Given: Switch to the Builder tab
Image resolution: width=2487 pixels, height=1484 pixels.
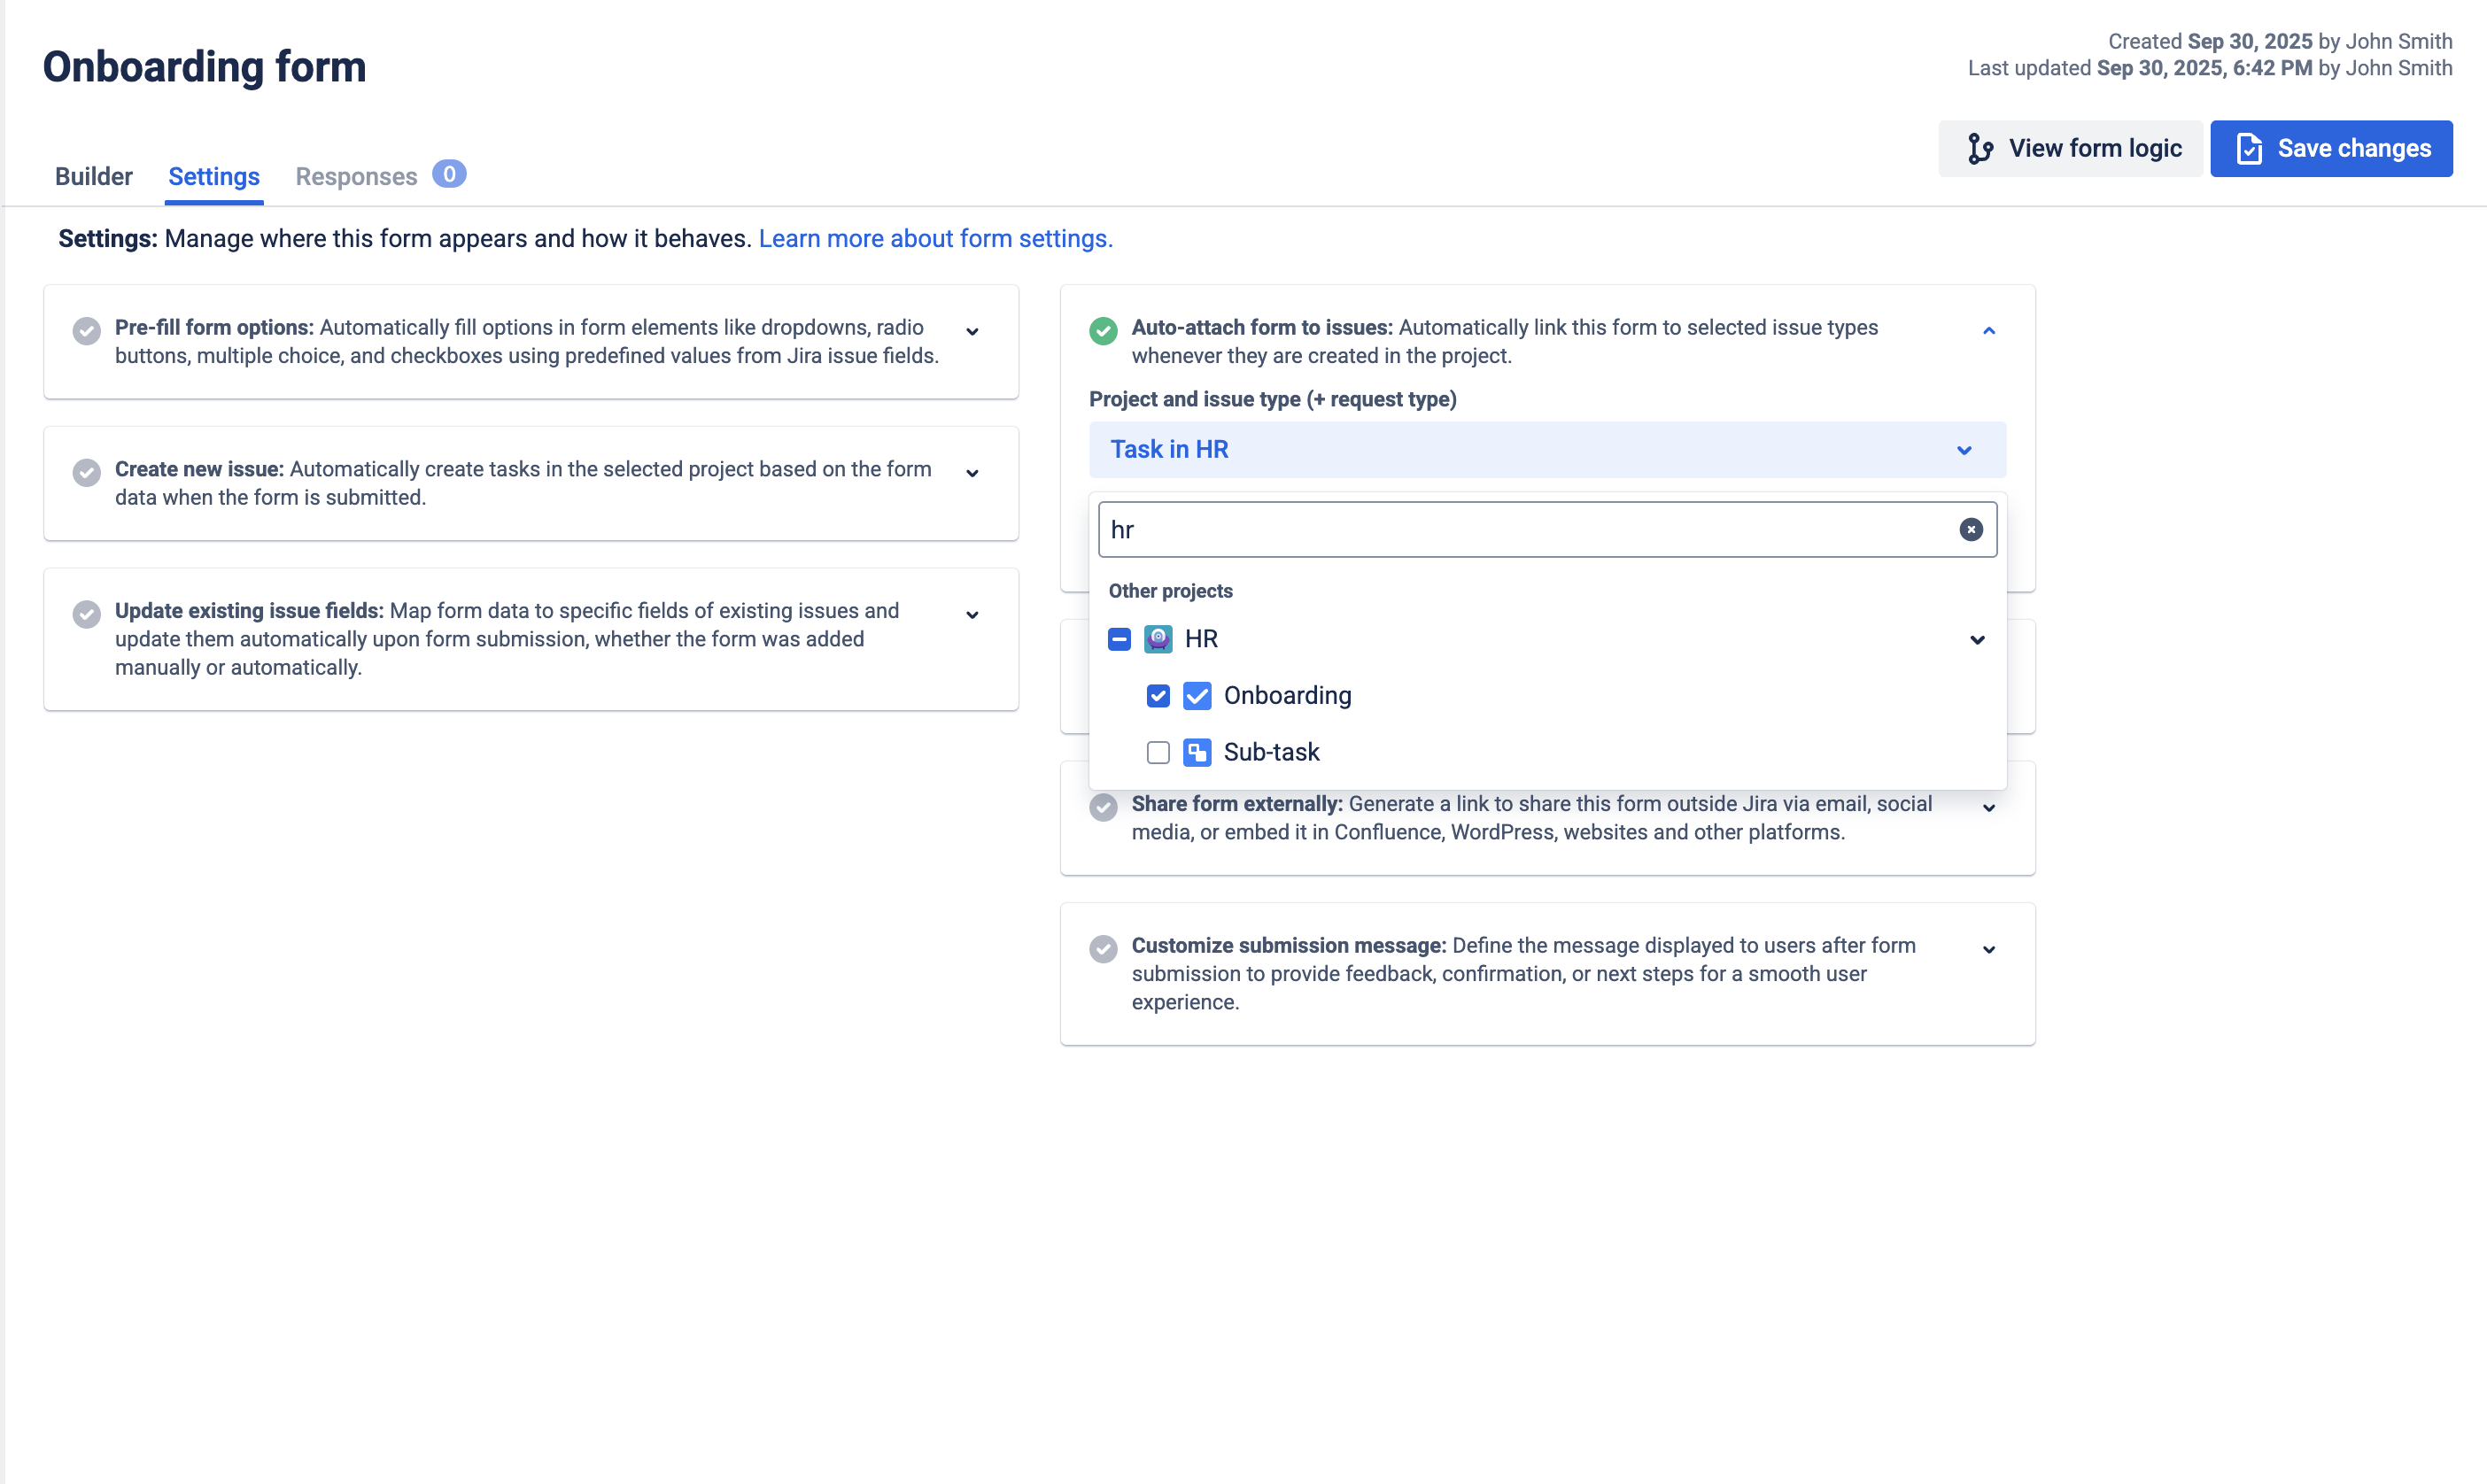Looking at the screenshot, I should [93, 176].
